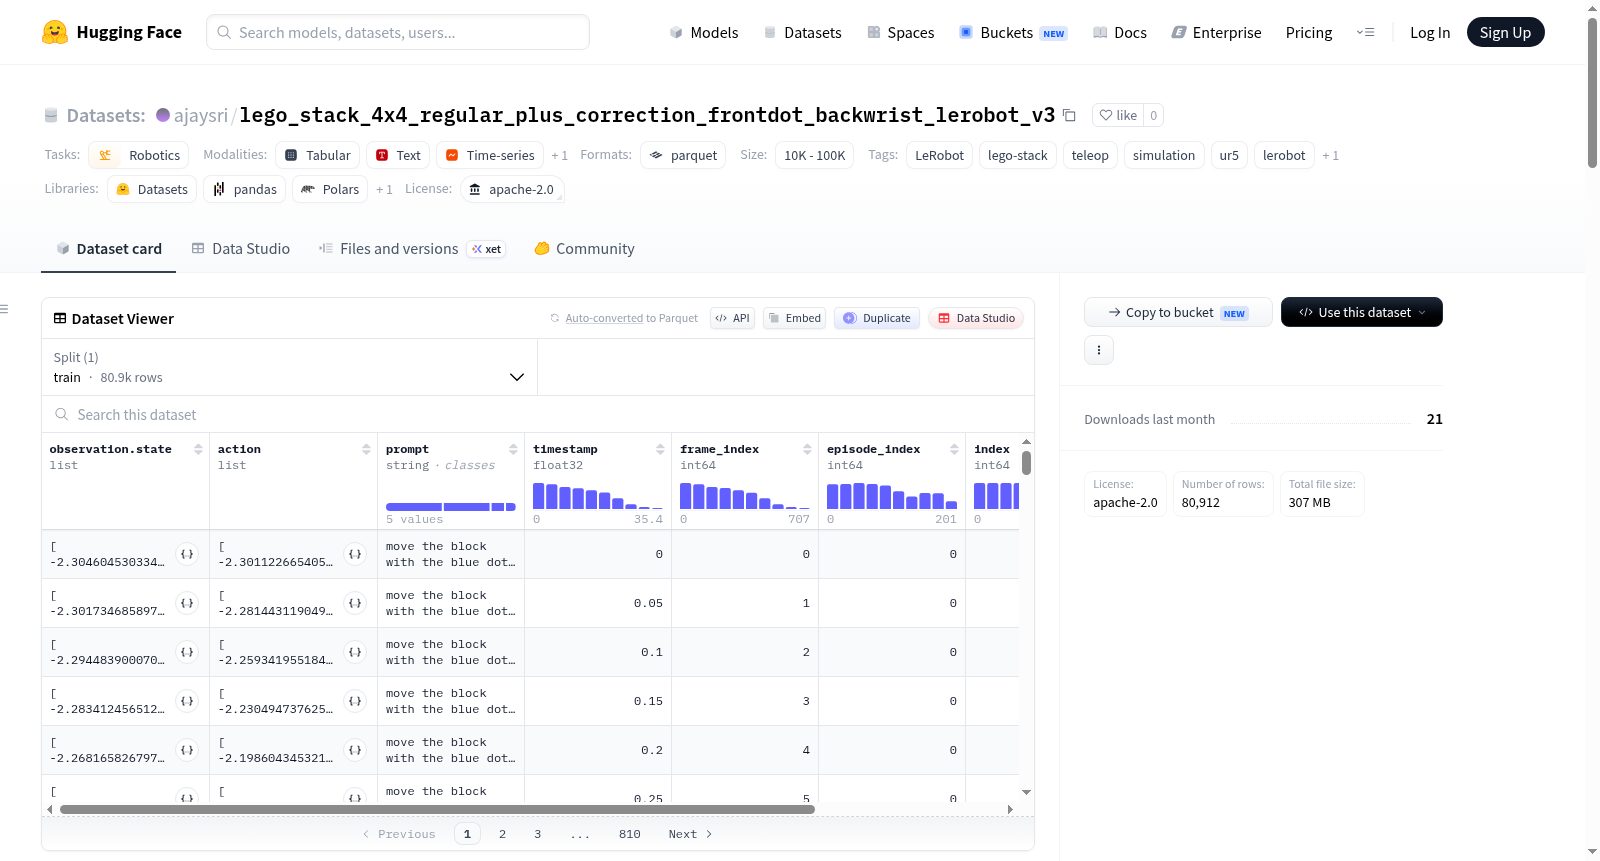Screen dimensions: 1600x861
Task: Click the Duplicate button
Action: 877,318
